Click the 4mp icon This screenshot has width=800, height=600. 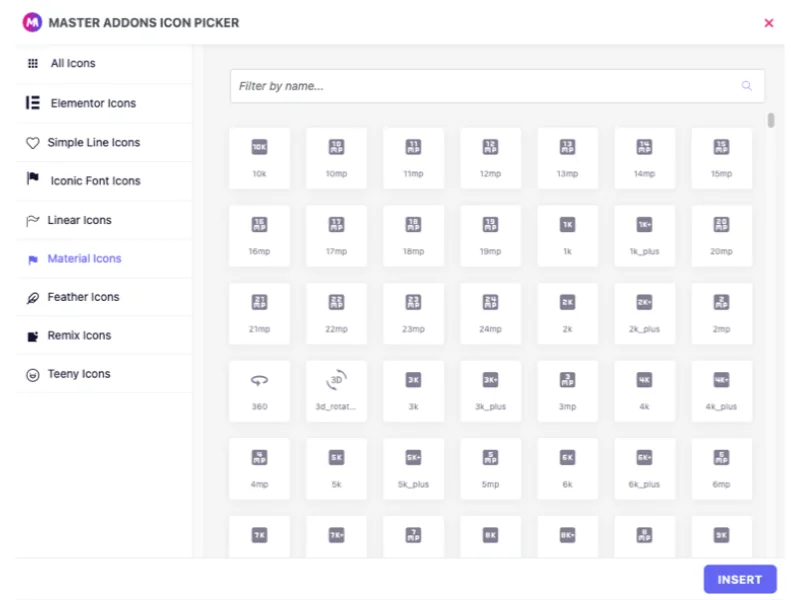pos(259,468)
